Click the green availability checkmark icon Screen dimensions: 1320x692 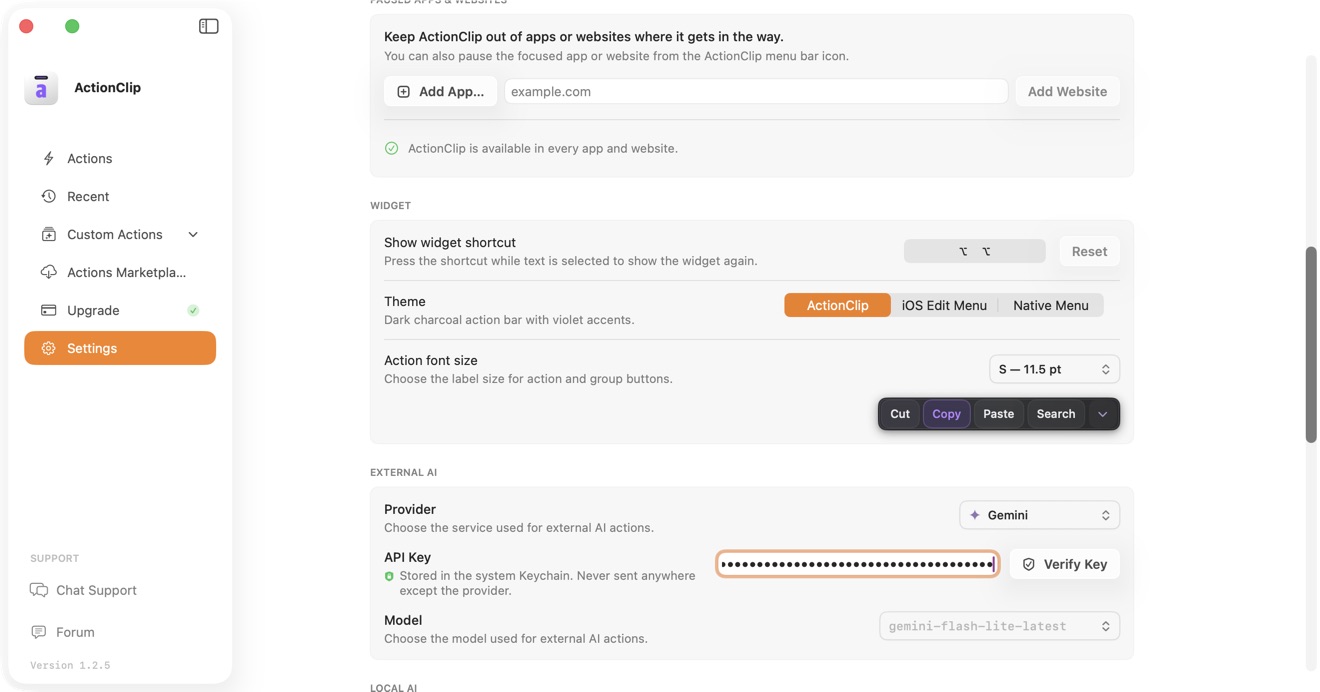pyautogui.click(x=391, y=148)
